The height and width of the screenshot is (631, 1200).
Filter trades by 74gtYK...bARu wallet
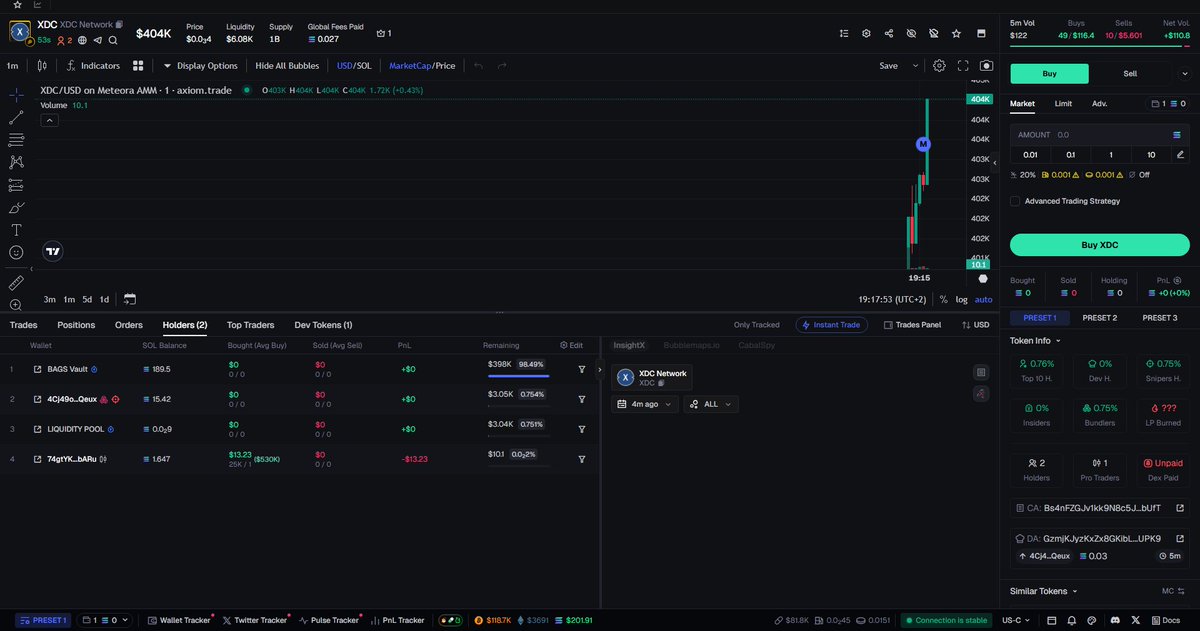tap(581, 459)
